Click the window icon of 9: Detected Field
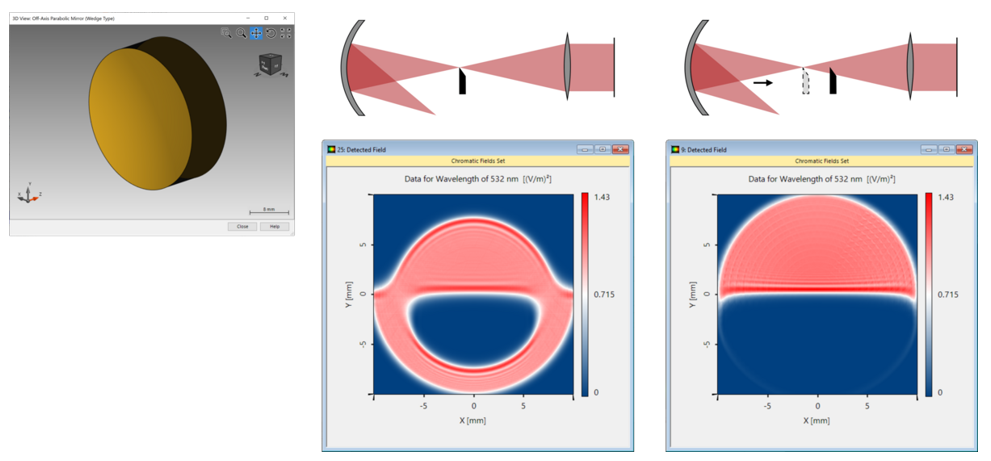 click(675, 150)
